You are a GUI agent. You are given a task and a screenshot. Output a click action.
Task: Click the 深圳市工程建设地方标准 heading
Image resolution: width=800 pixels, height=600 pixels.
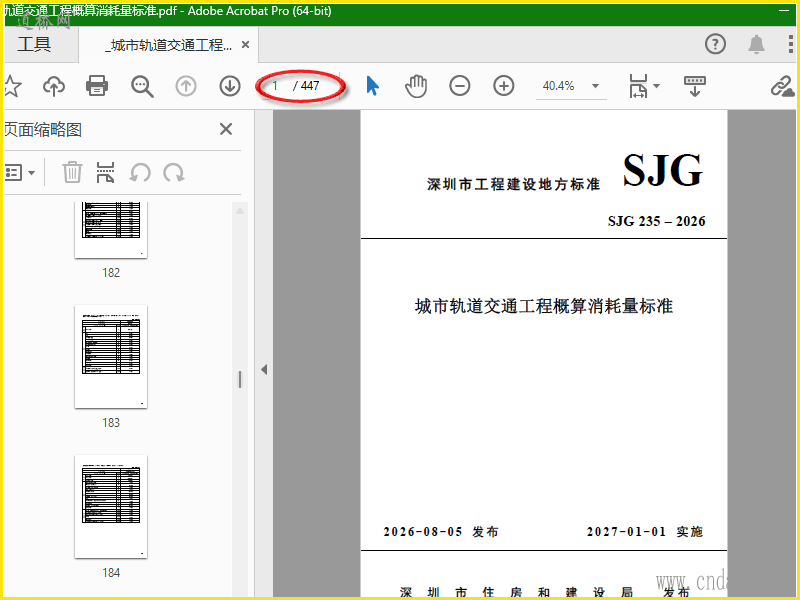(x=513, y=184)
